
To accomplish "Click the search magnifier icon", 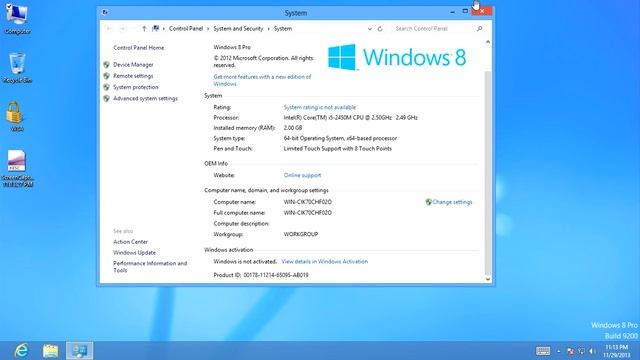I will 480,29.
